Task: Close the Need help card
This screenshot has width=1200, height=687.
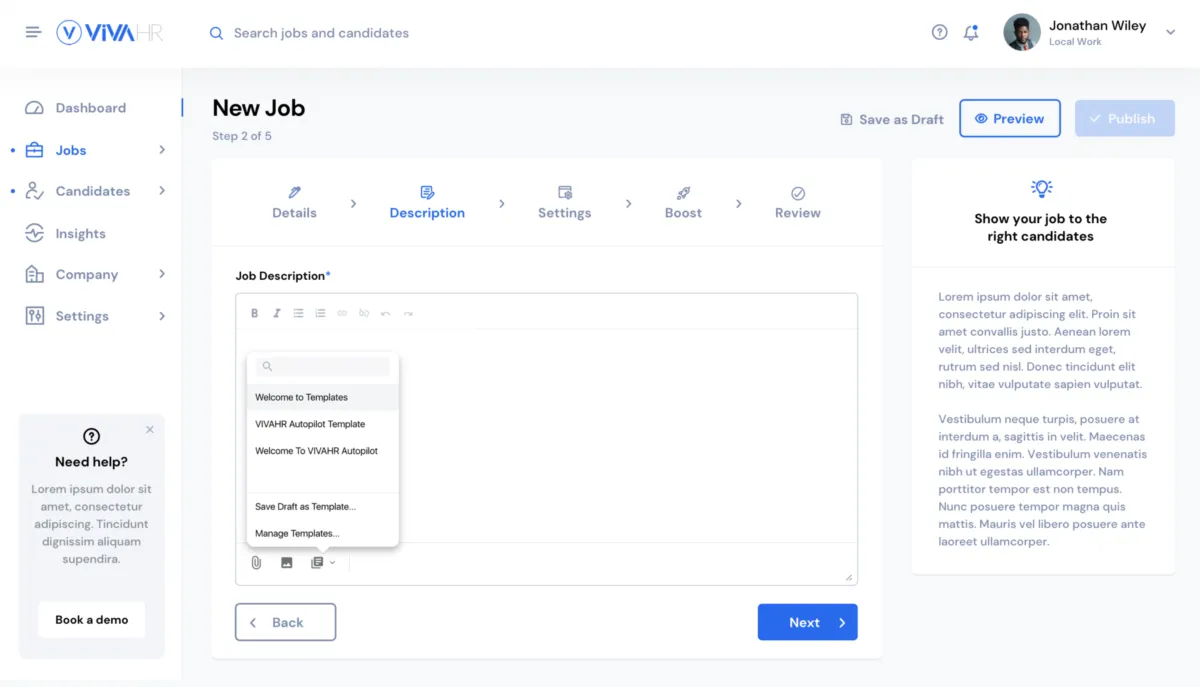Action: pyautogui.click(x=150, y=430)
